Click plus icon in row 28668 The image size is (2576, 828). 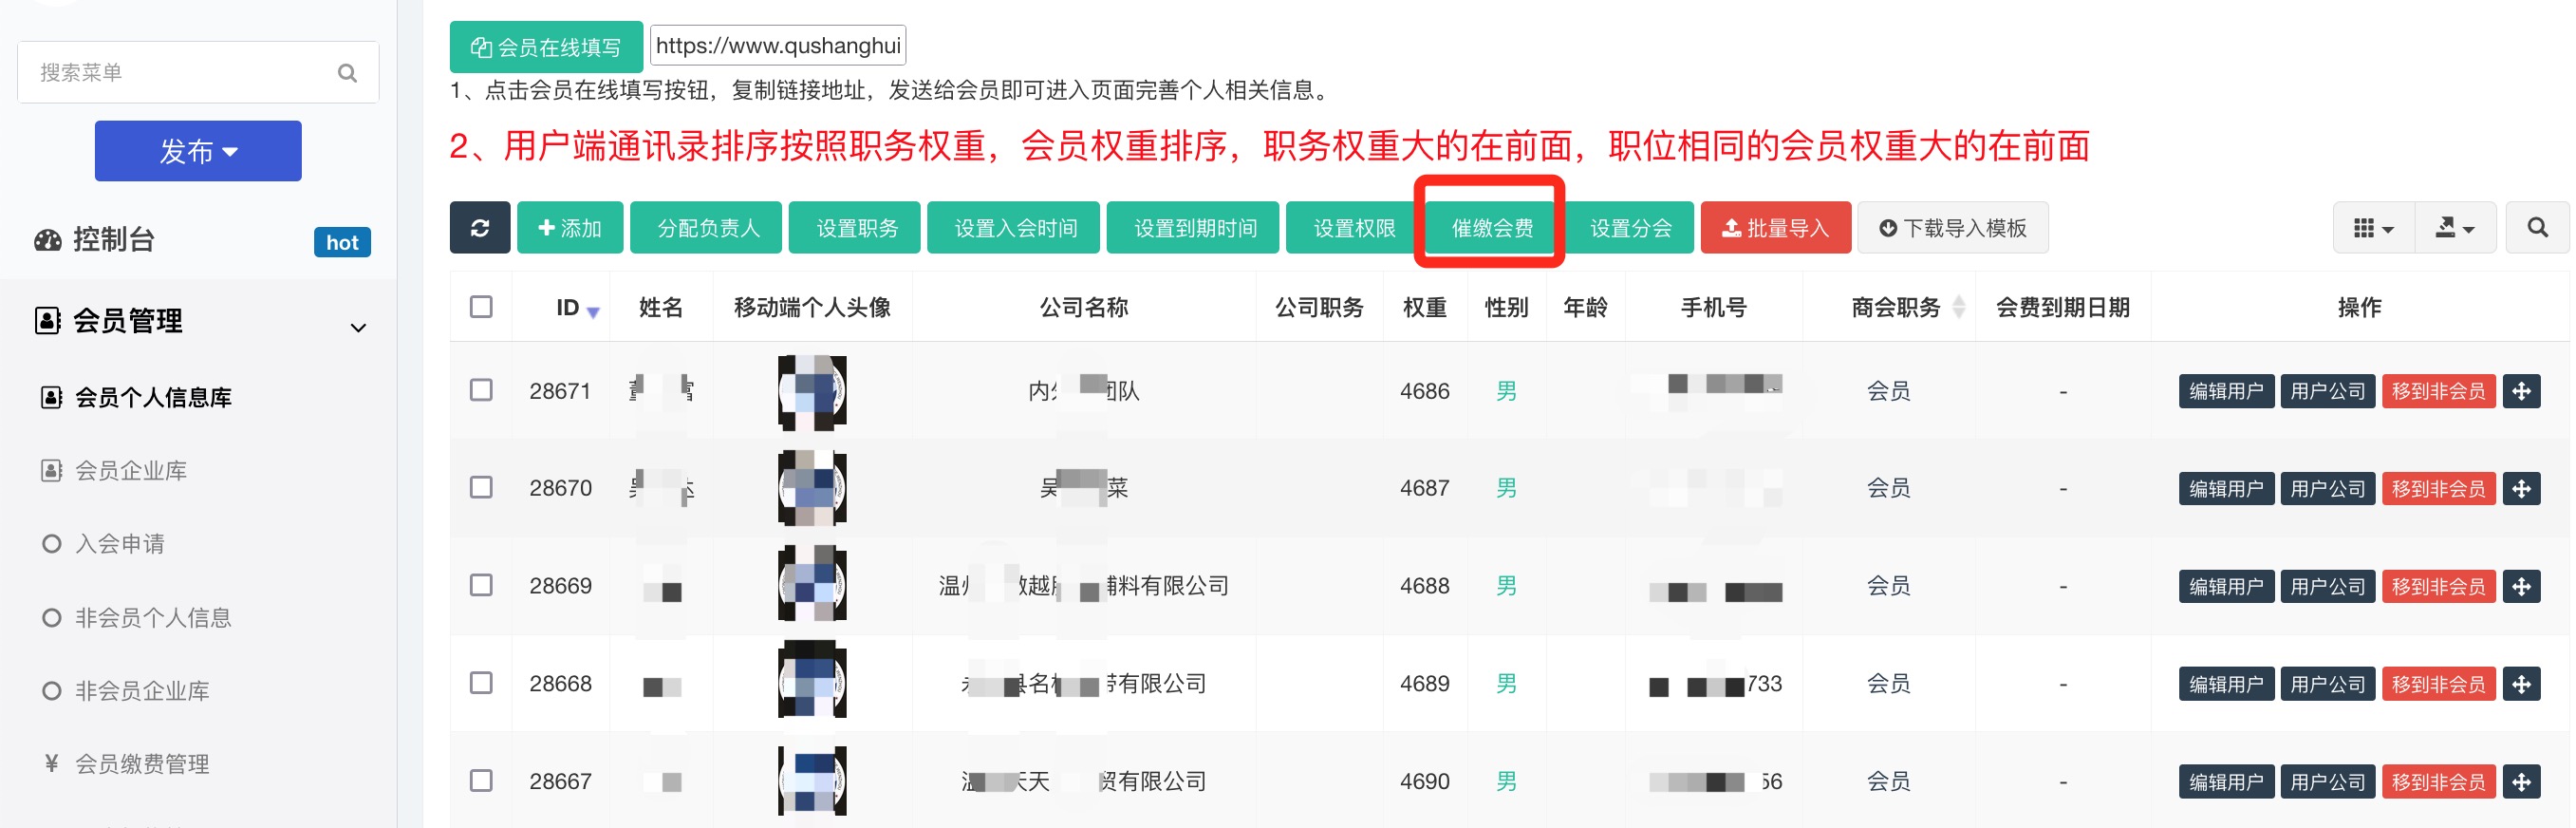(2521, 684)
